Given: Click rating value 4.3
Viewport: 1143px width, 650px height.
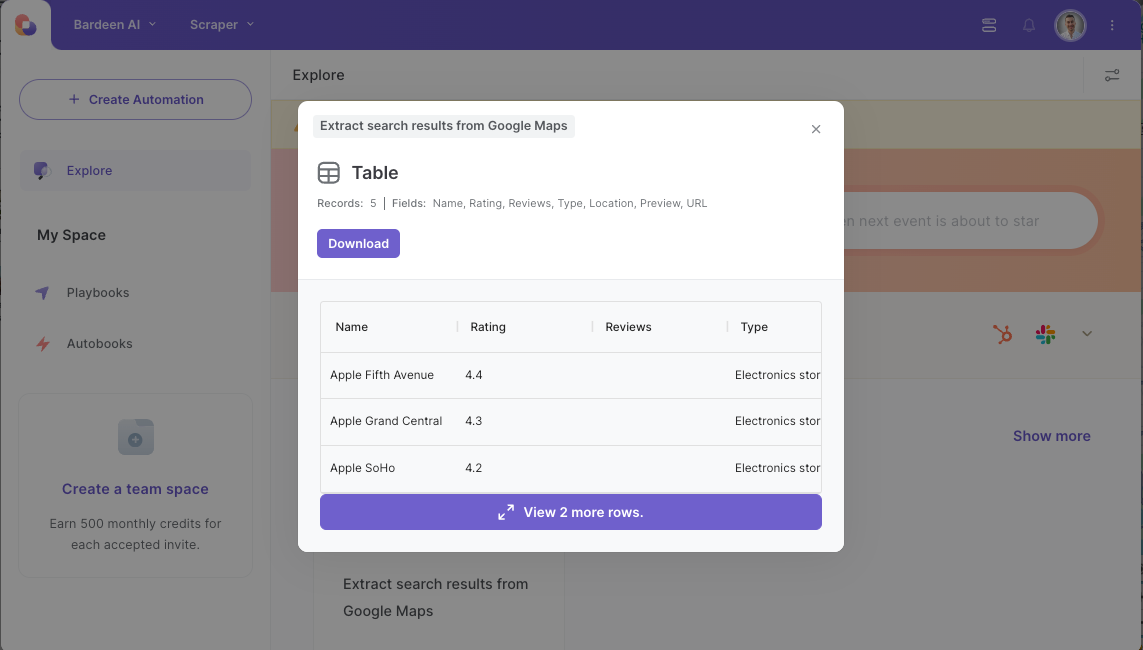Looking at the screenshot, I should pos(474,420).
